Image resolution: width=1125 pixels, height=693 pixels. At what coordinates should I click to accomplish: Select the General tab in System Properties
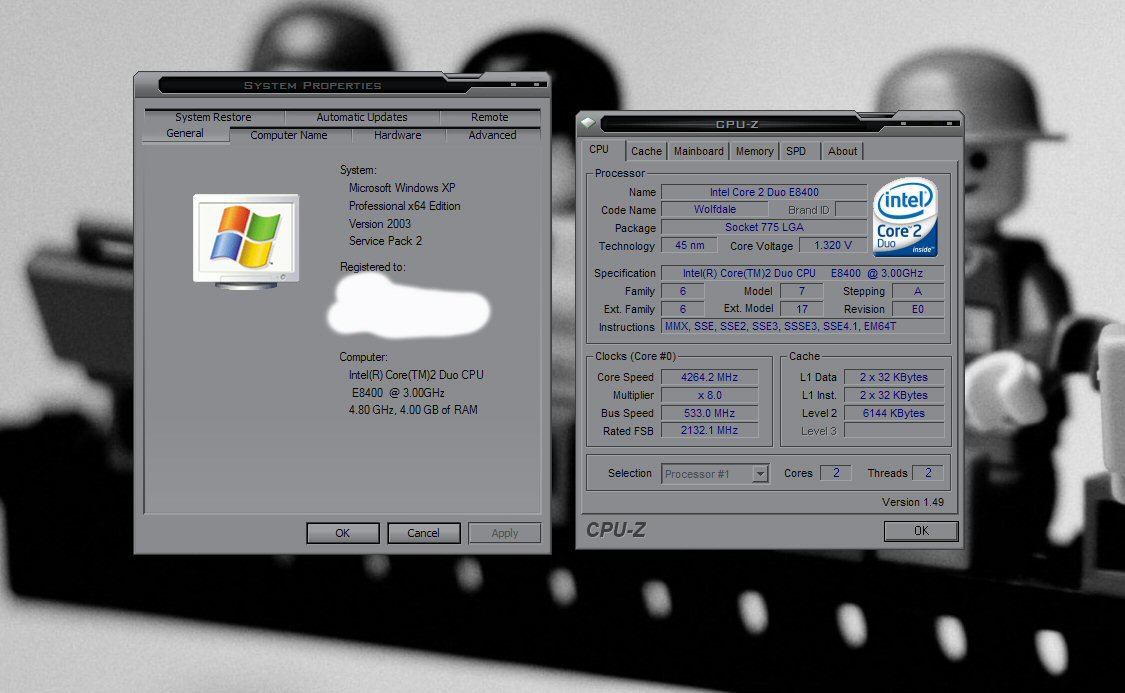pyautogui.click(x=185, y=133)
